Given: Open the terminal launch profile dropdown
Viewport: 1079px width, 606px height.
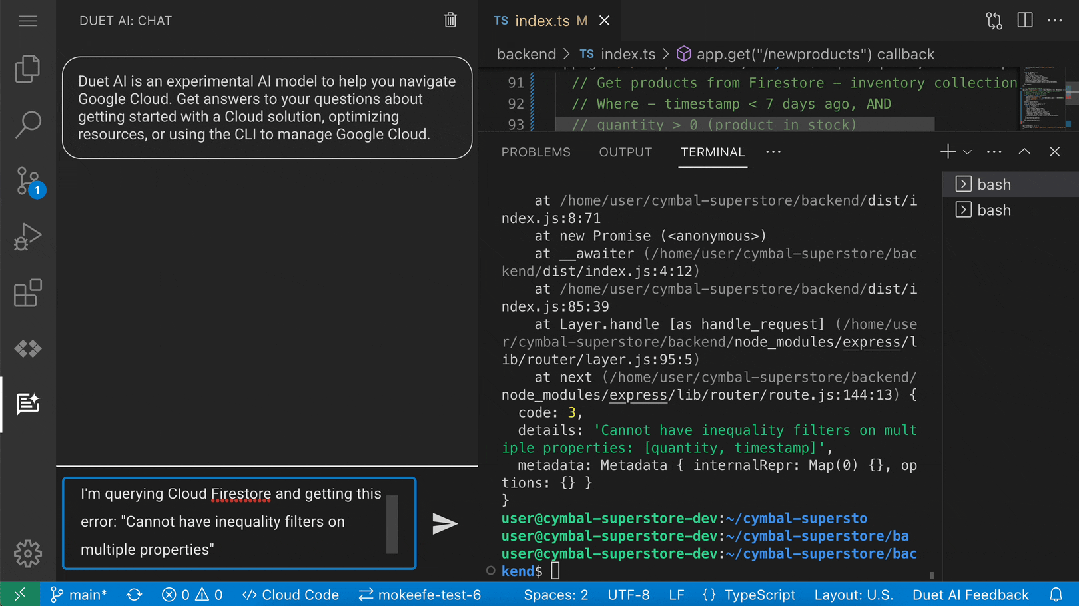Looking at the screenshot, I should 967,152.
